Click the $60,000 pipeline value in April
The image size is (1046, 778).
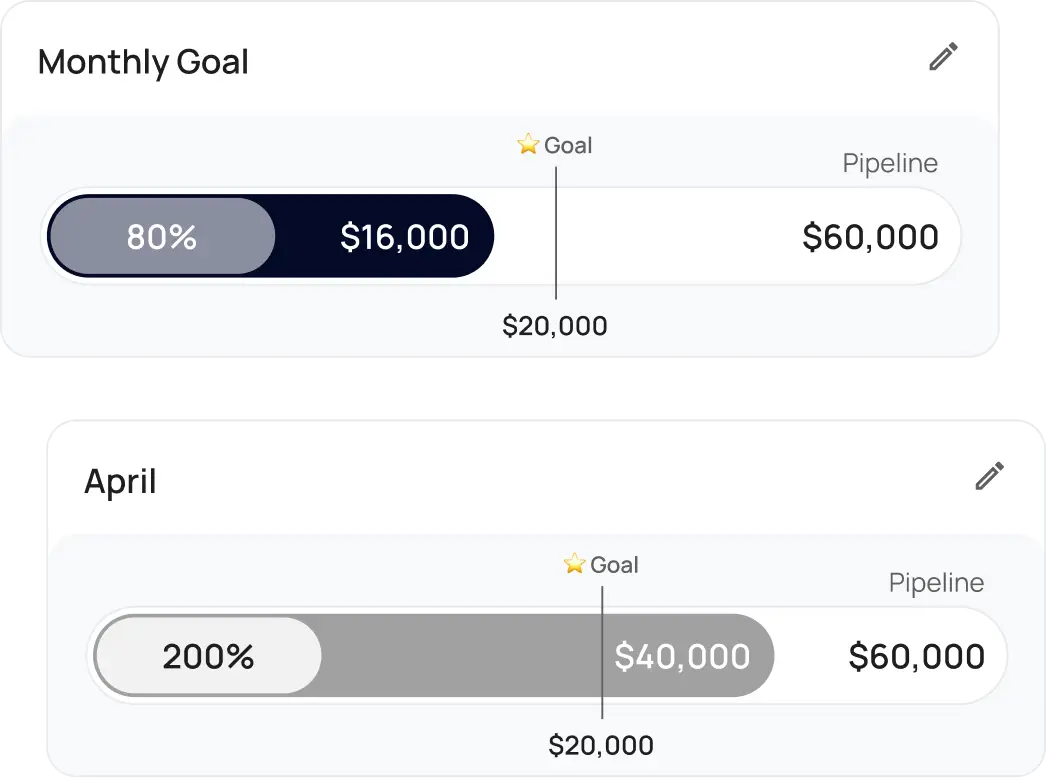pos(916,656)
